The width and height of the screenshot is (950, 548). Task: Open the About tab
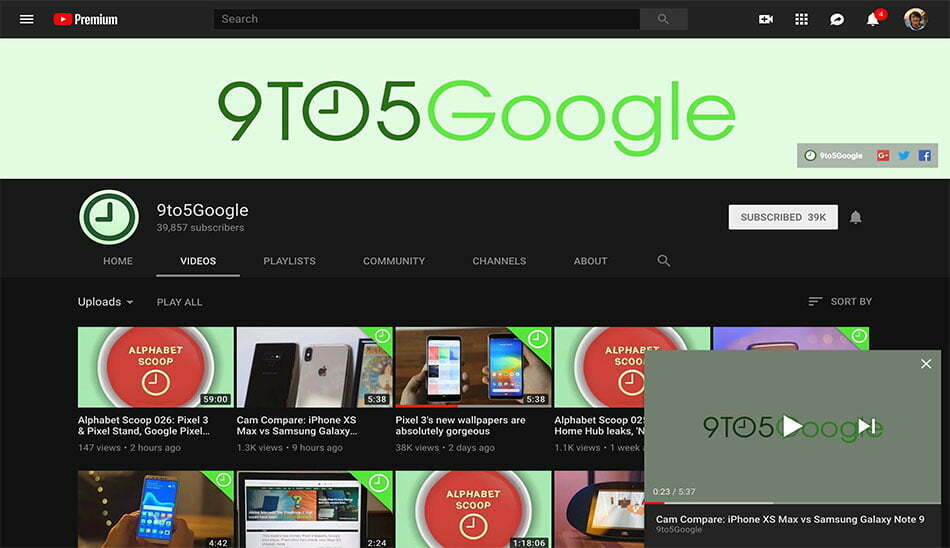(x=591, y=261)
